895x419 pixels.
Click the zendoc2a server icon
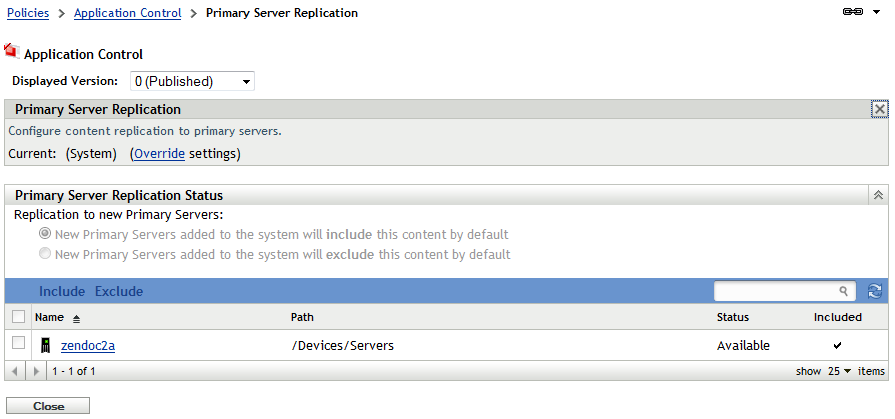[45, 346]
